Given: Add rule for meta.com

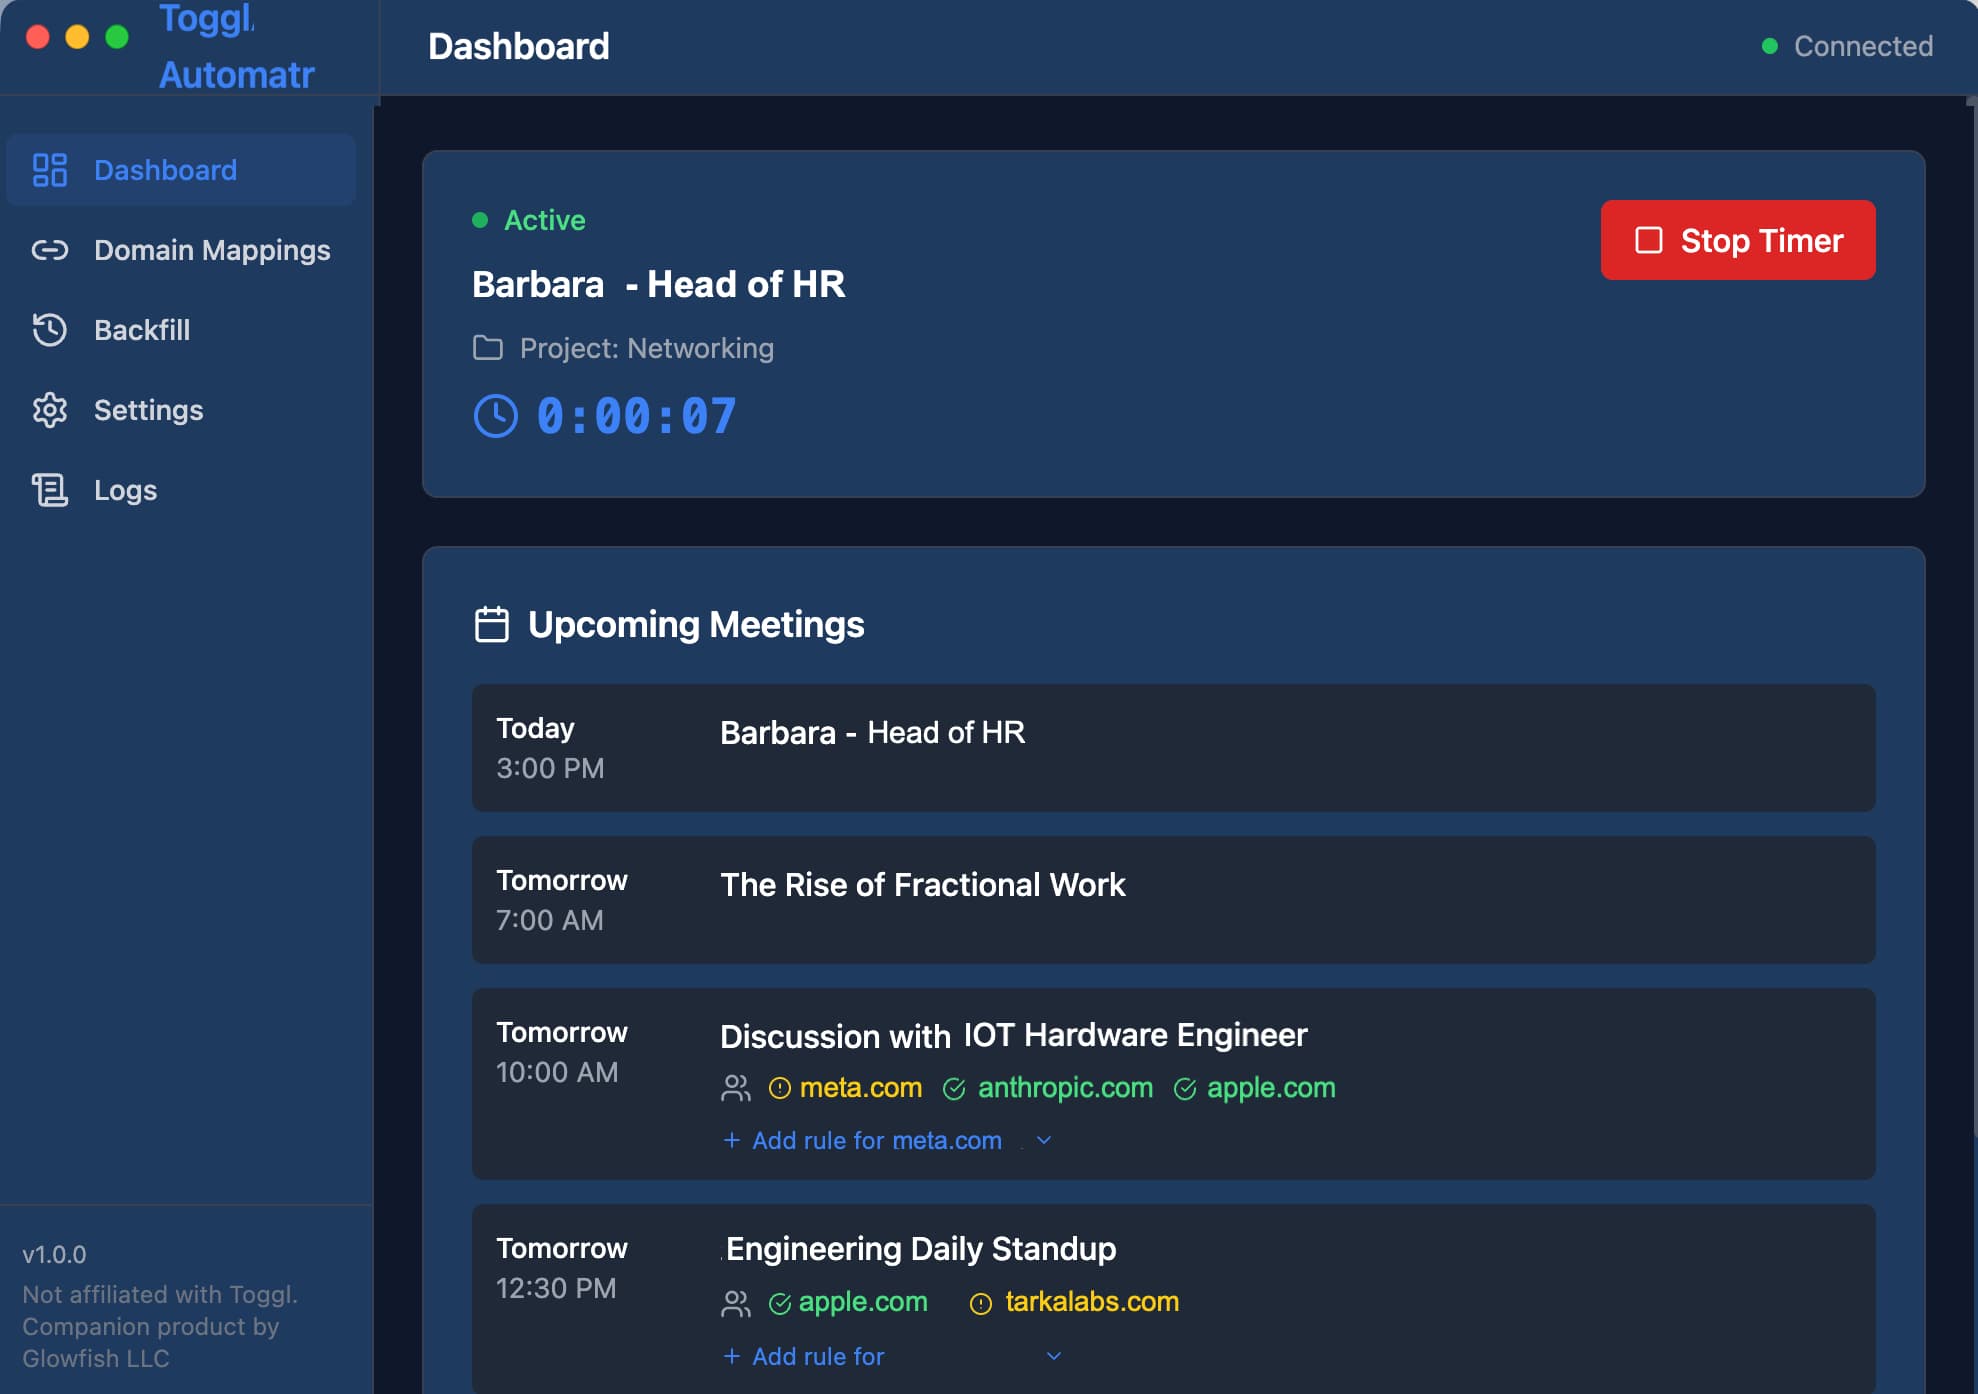Looking at the screenshot, I should coord(862,1140).
